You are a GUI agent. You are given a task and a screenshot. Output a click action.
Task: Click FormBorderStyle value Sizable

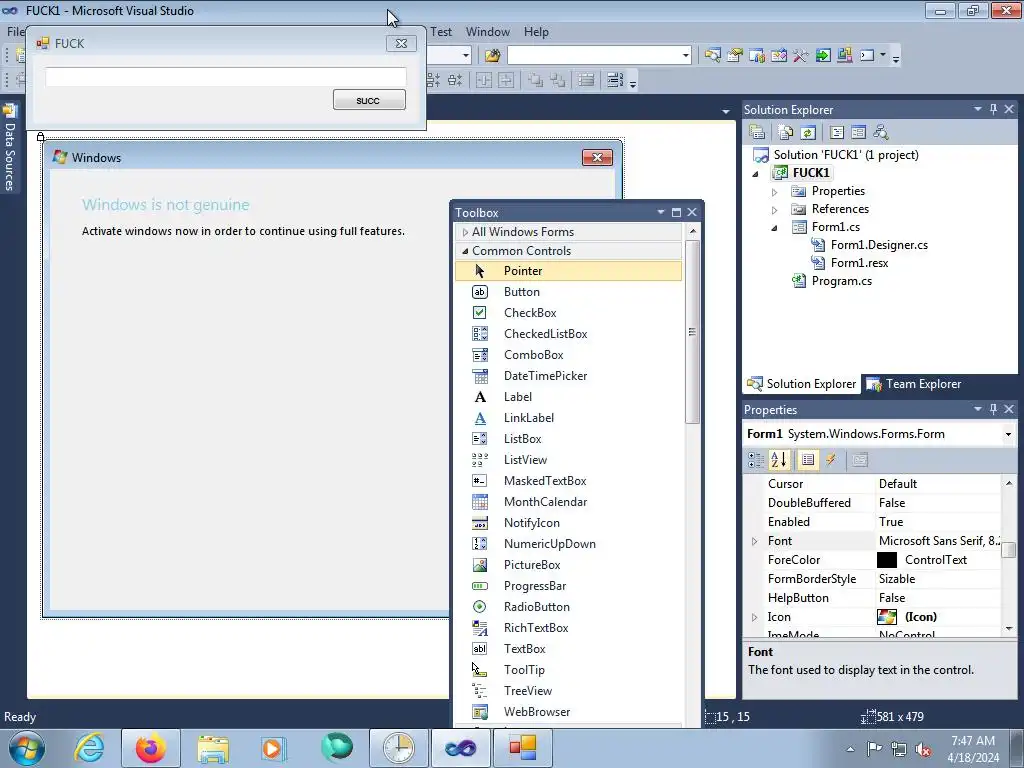click(x=897, y=579)
